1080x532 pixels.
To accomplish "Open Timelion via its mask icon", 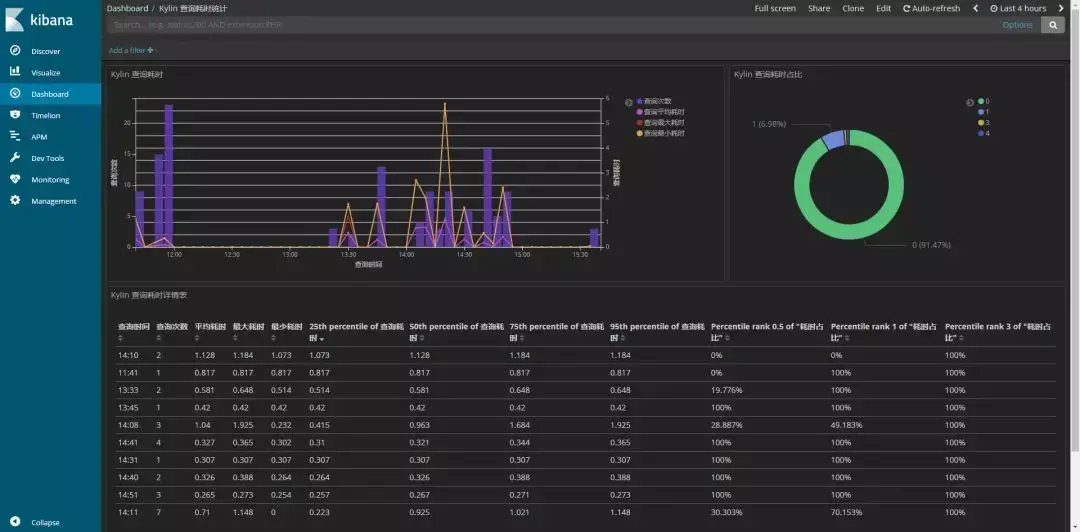I will (x=15, y=115).
